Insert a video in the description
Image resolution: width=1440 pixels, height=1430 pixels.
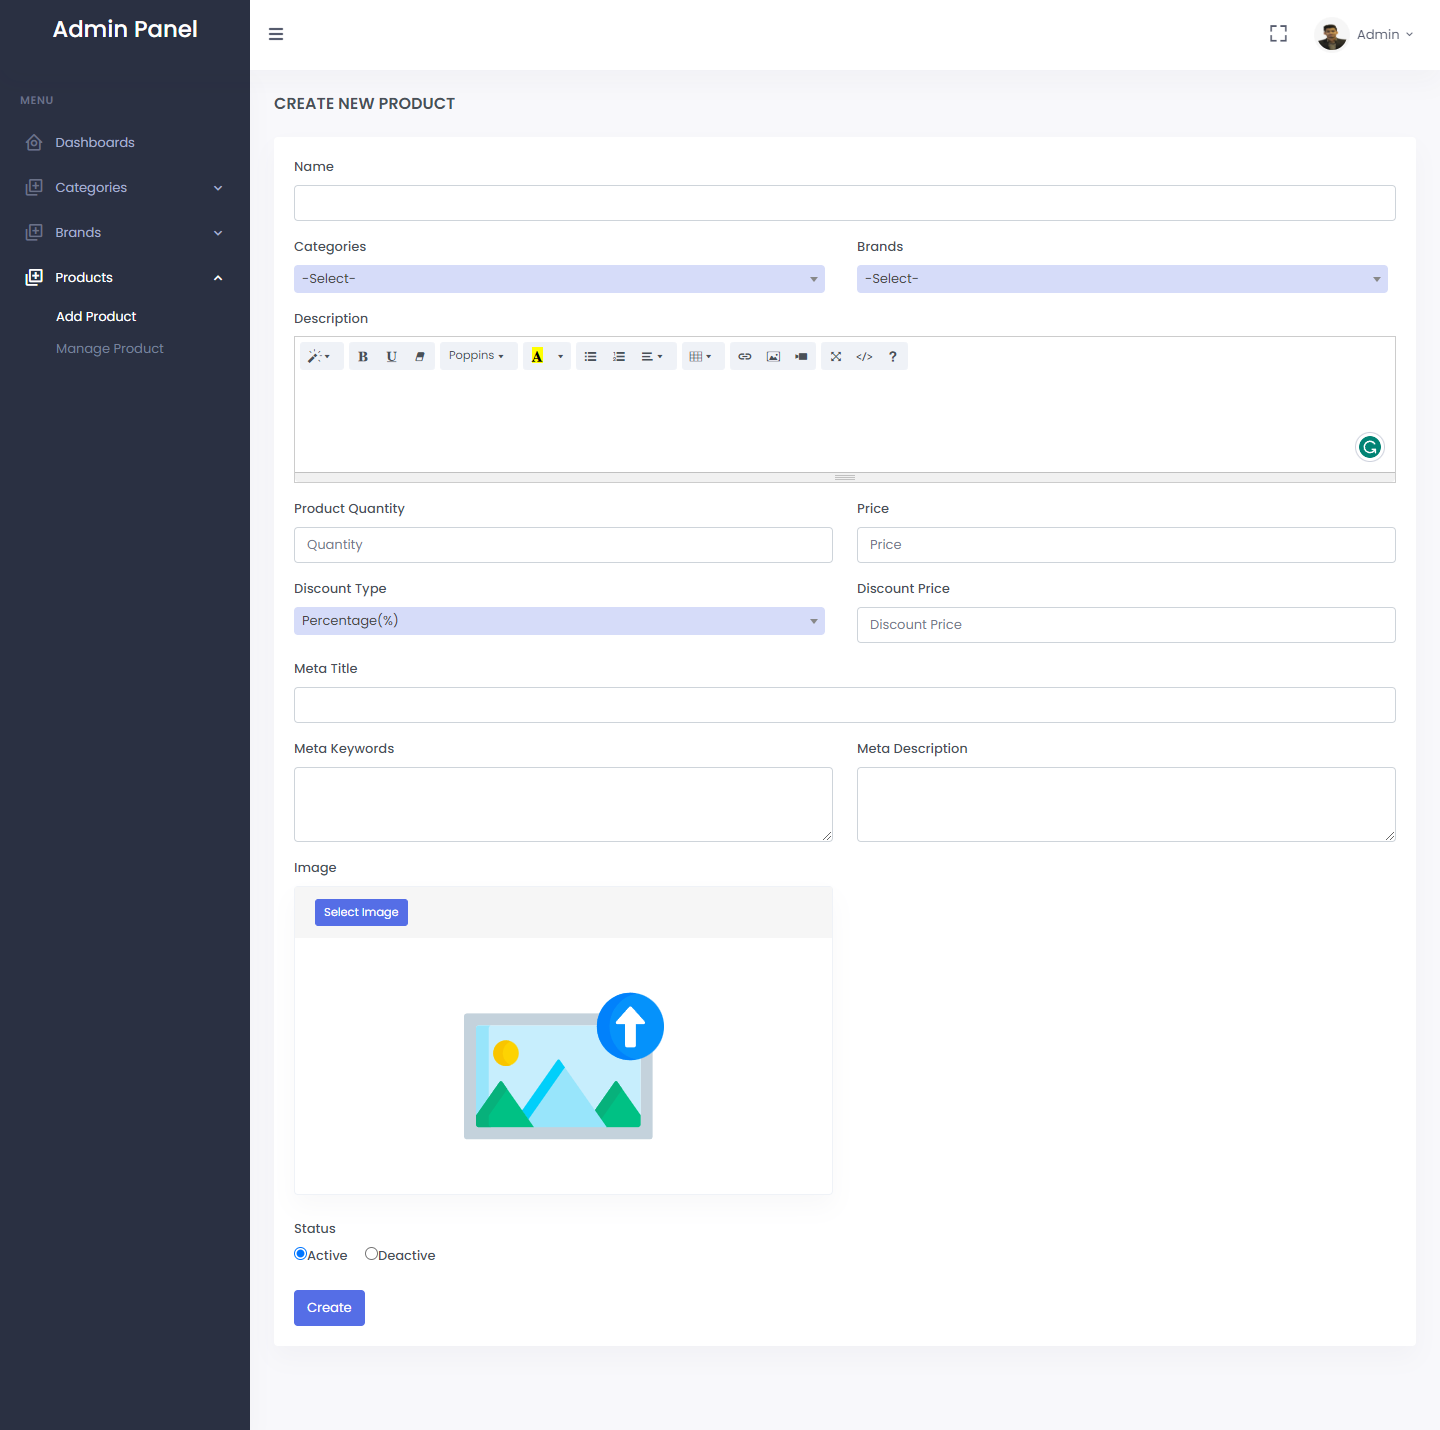point(801,356)
